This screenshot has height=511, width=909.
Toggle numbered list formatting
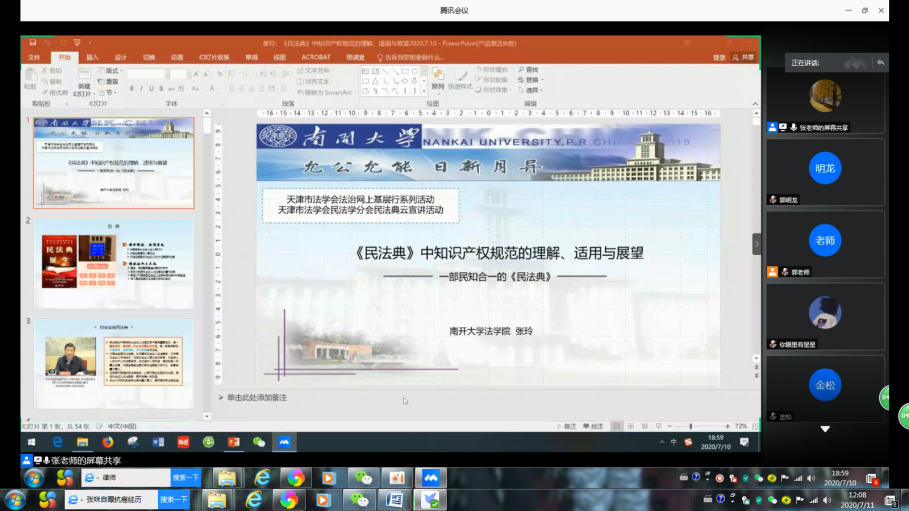pos(247,74)
